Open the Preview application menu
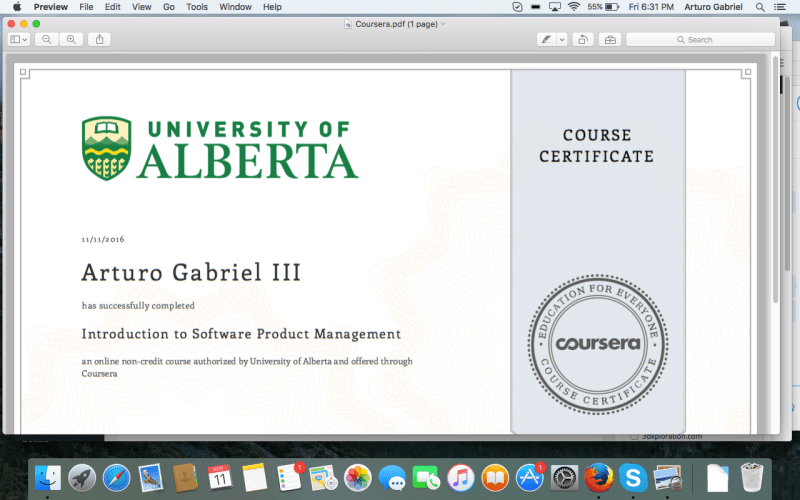The height and width of the screenshot is (500, 800). (x=51, y=7)
